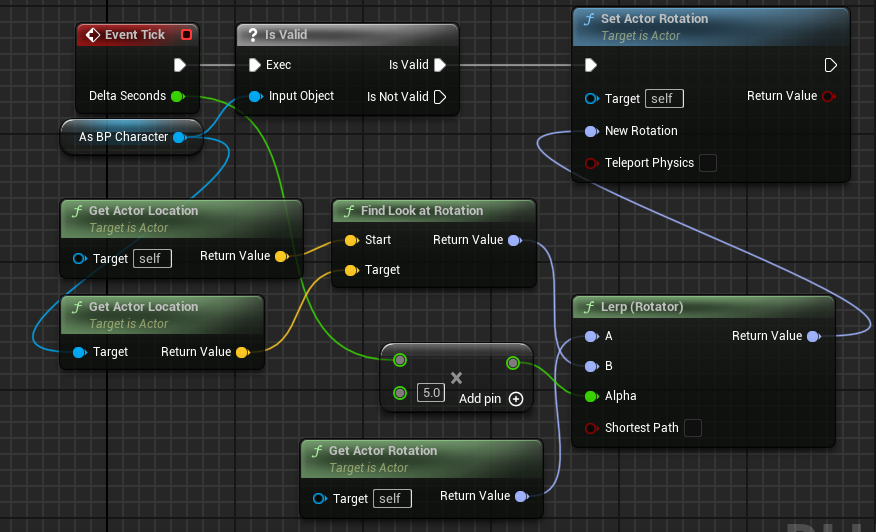
Task: Click the Find Look at Rotation Return Value pin
Action: pyautogui.click(x=515, y=240)
